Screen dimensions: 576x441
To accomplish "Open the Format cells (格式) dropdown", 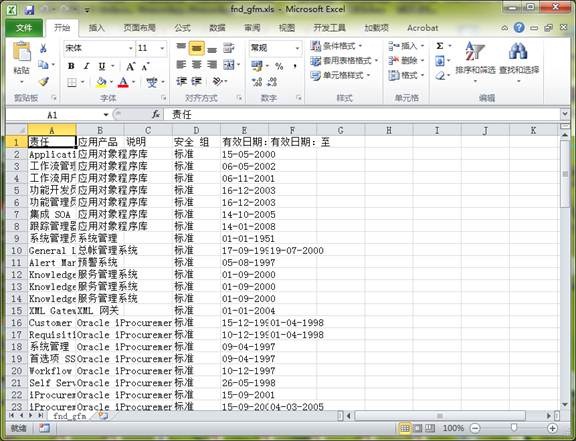I will coord(407,76).
